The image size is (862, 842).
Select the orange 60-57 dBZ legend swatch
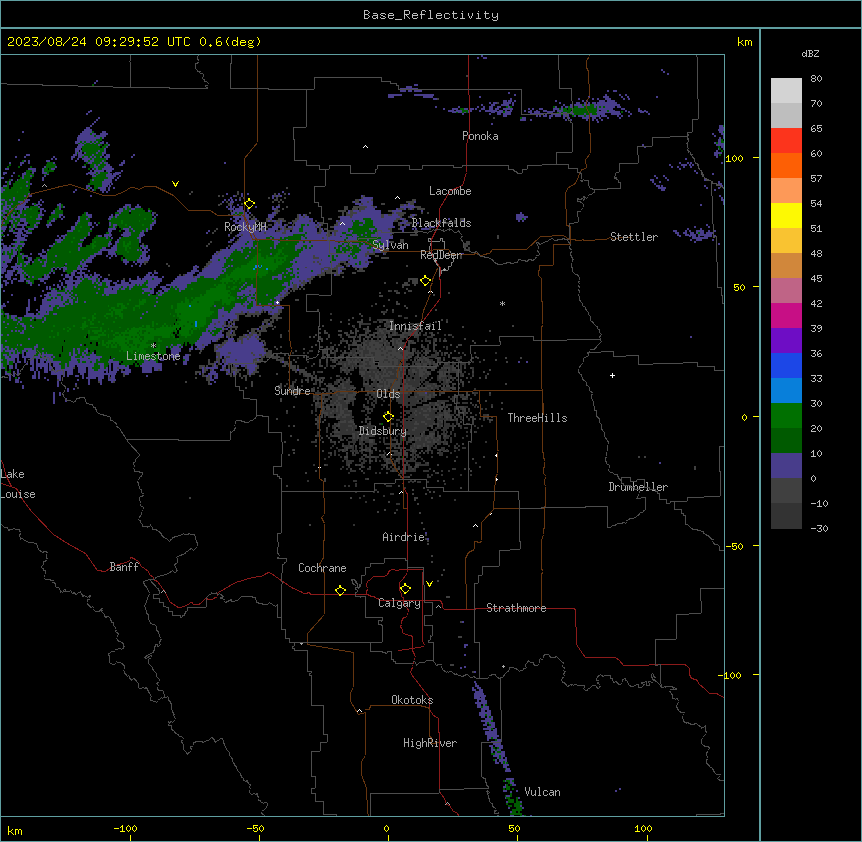pyautogui.click(x=786, y=166)
